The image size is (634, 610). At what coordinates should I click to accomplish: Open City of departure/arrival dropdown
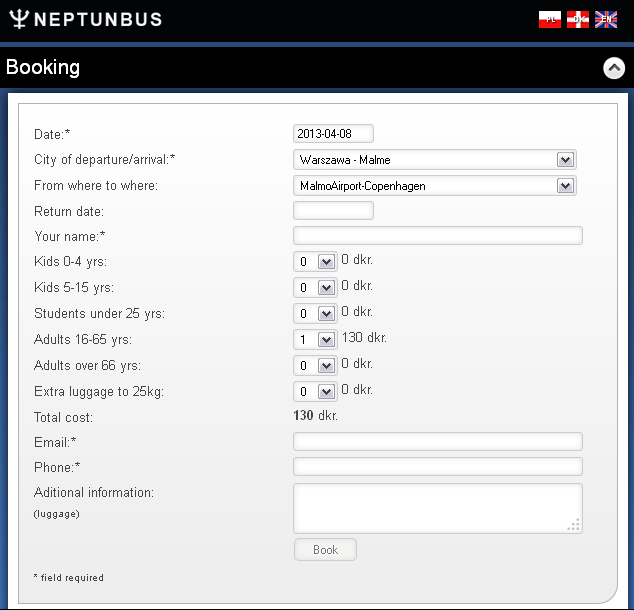(435, 160)
